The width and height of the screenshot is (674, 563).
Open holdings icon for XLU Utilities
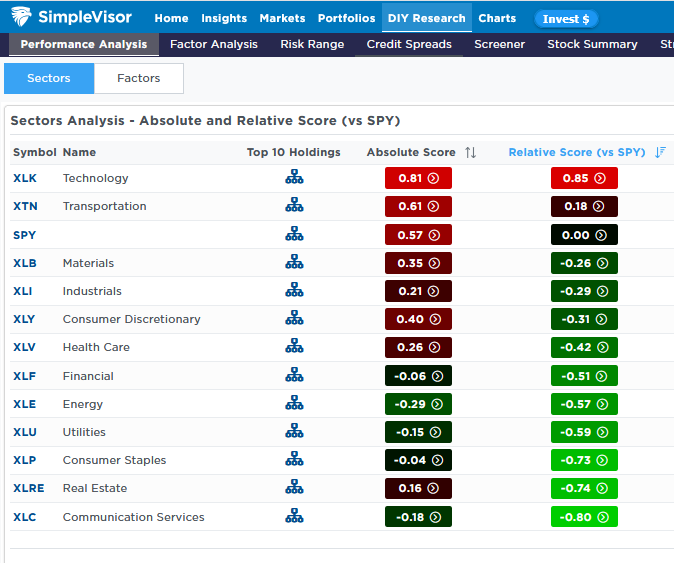pos(294,431)
